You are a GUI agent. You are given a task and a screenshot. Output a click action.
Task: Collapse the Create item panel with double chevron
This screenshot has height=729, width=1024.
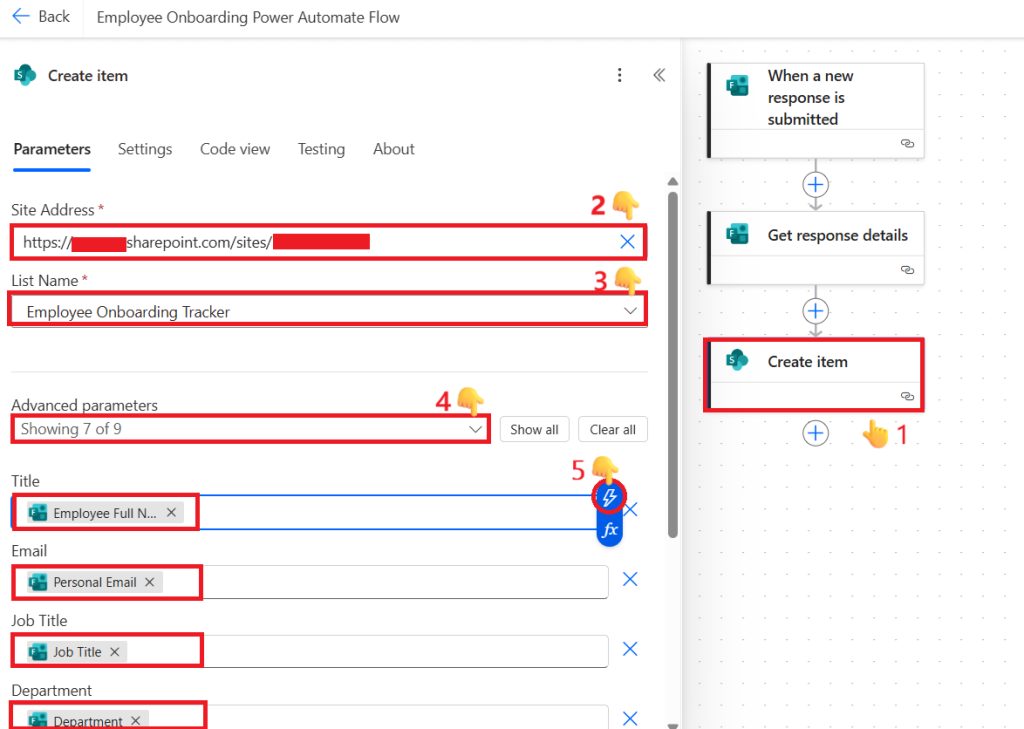[659, 75]
